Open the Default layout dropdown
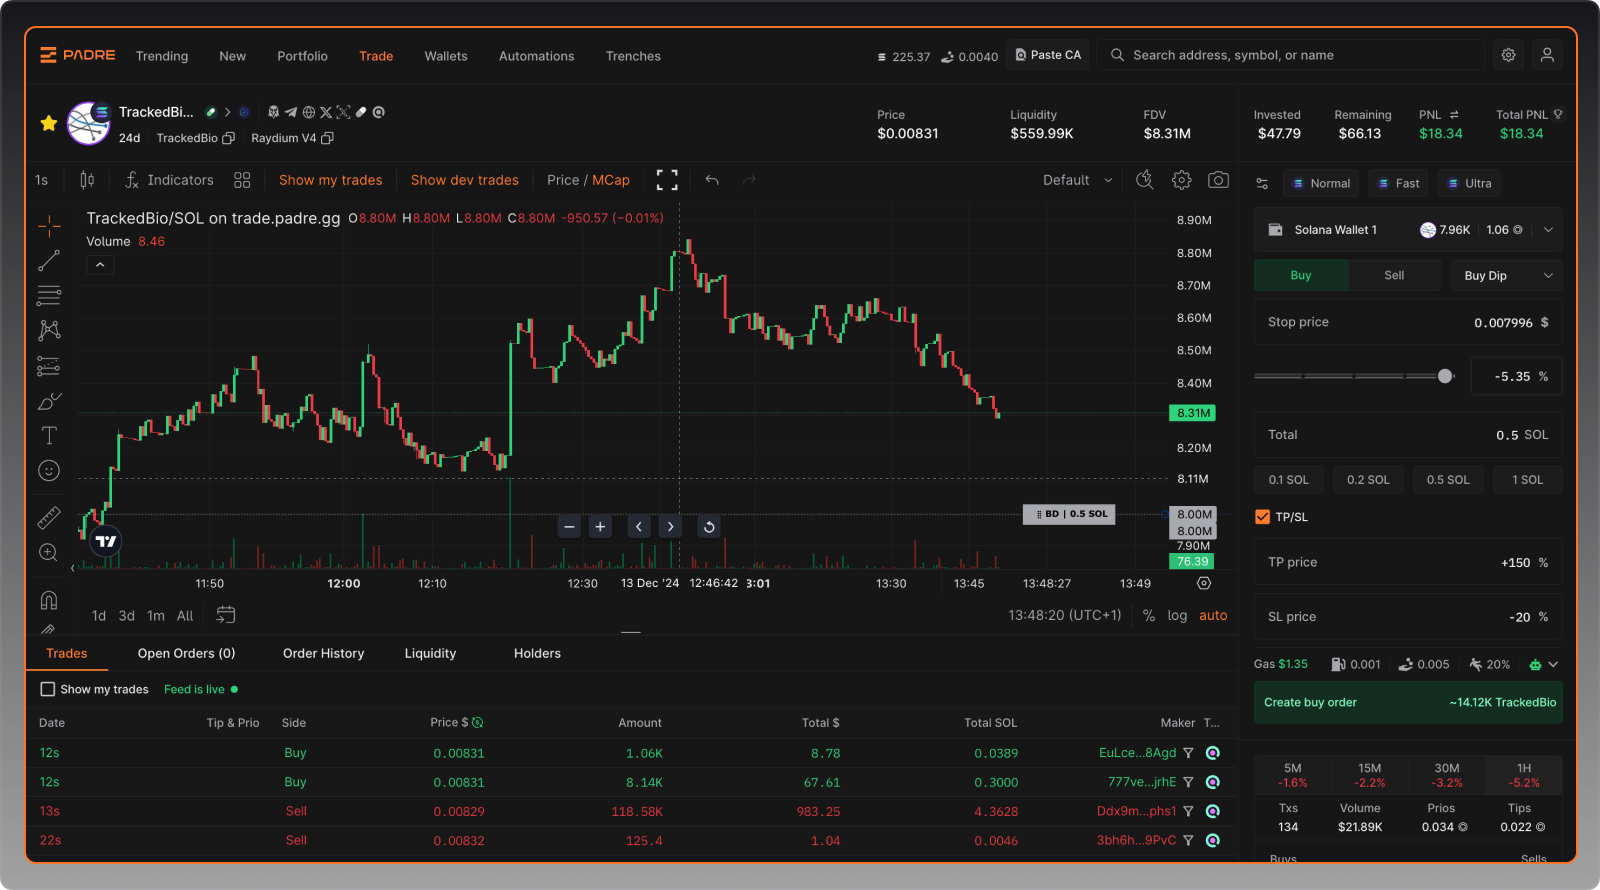The image size is (1600, 890). [1077, 180]
